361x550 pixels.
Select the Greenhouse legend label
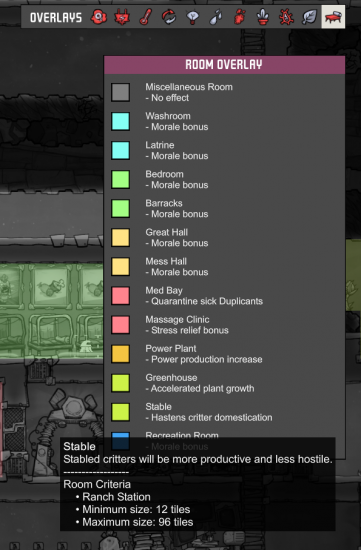pyautogui.click(x=171, y=378)
